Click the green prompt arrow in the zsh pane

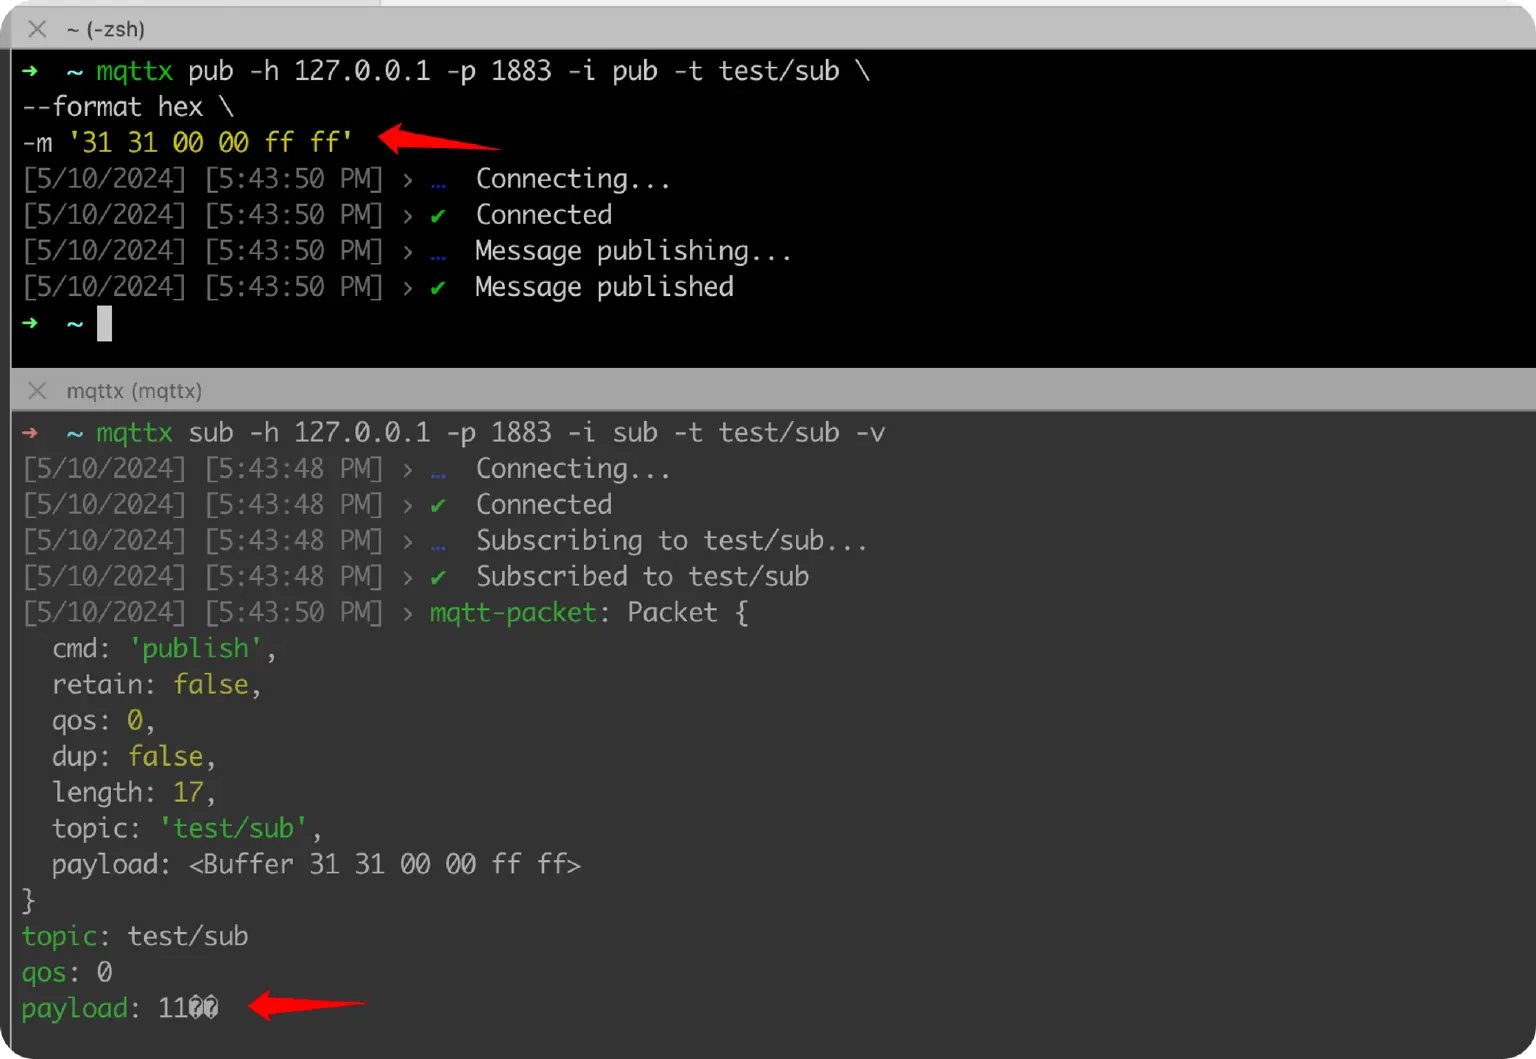click(x=29, y=70)
